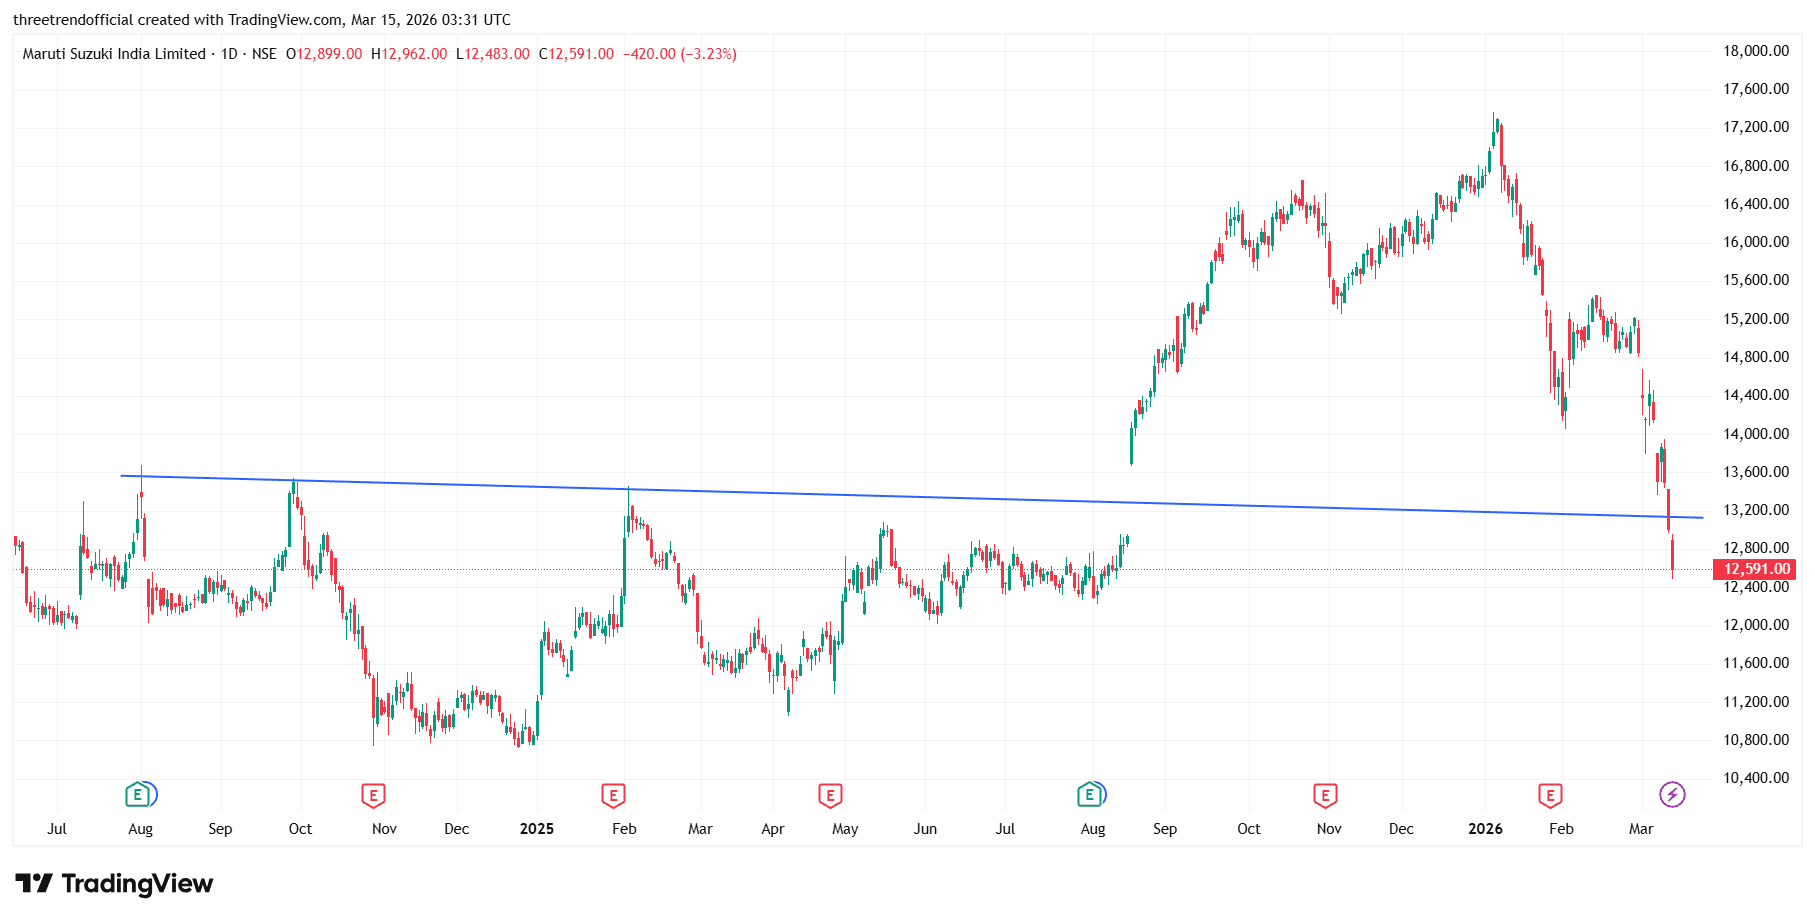Click the 17,200.00 price axis label
This screenshot has width=1815, height=921.
[1756, 127]
